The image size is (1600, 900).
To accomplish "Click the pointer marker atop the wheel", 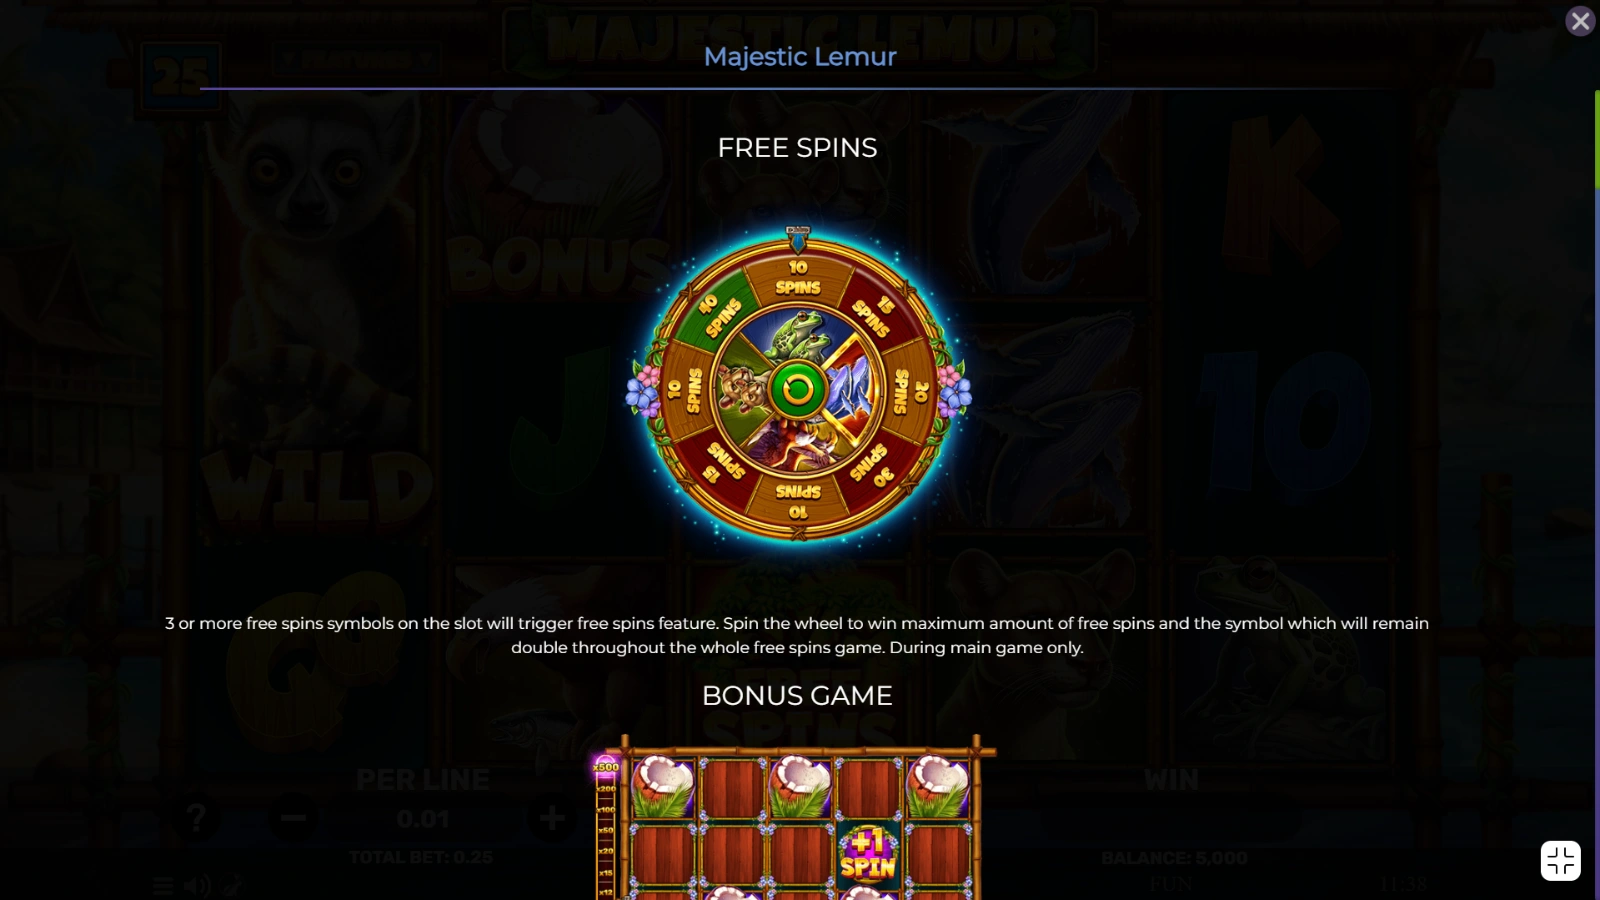I will (798, 239).
